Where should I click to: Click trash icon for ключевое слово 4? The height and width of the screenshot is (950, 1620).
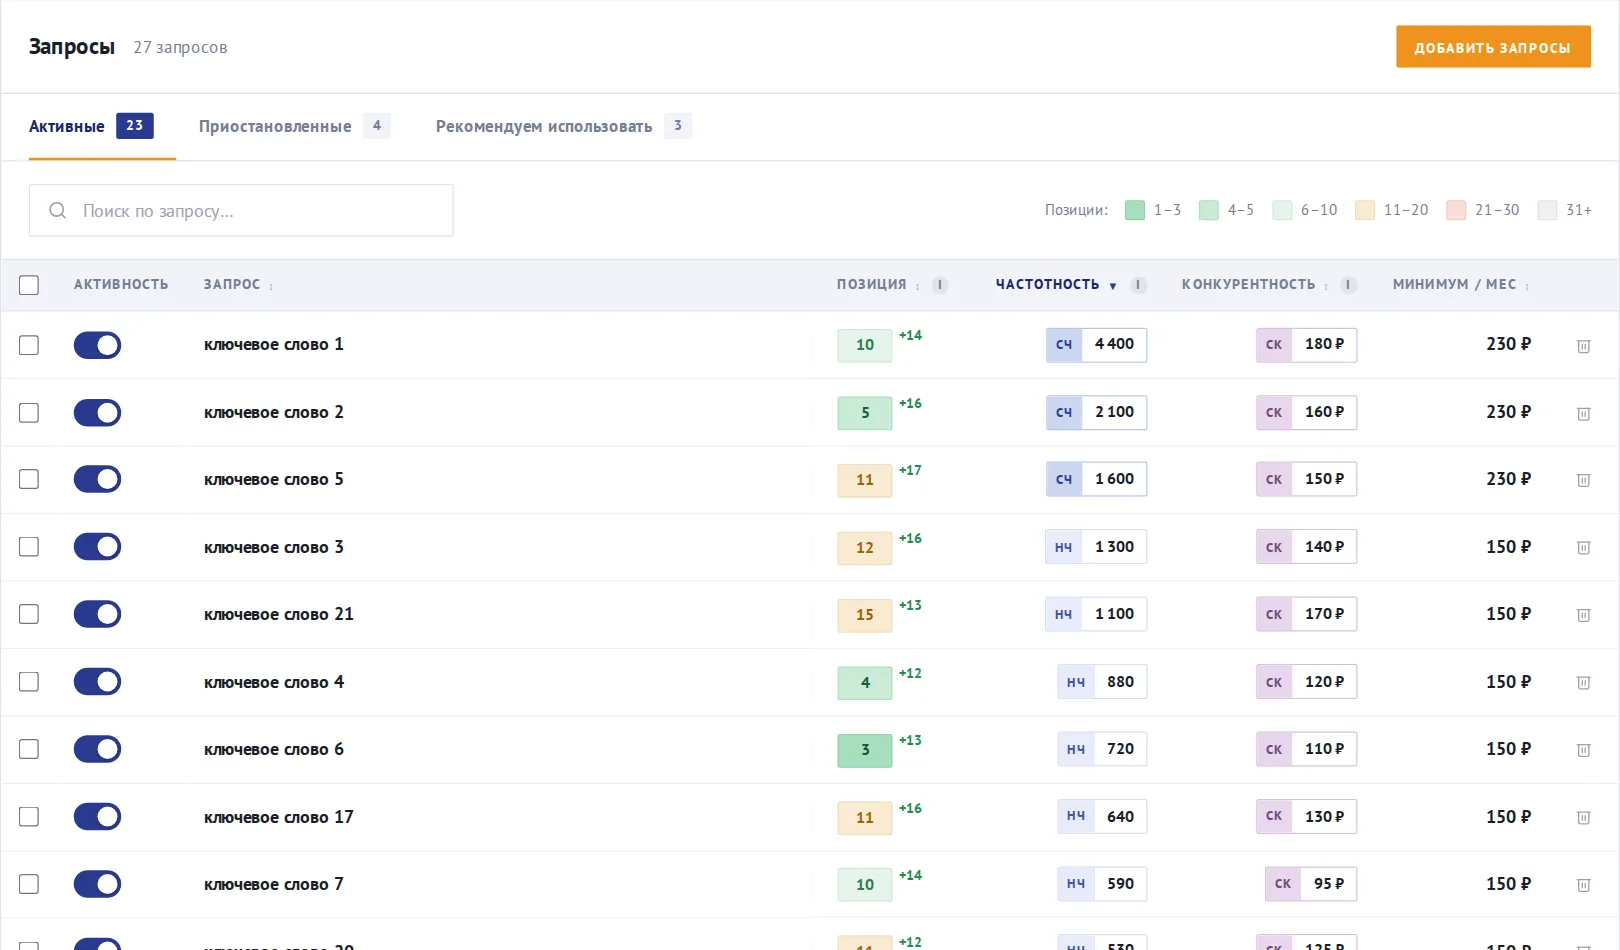pyautogui.click(x=1583, y=683)
